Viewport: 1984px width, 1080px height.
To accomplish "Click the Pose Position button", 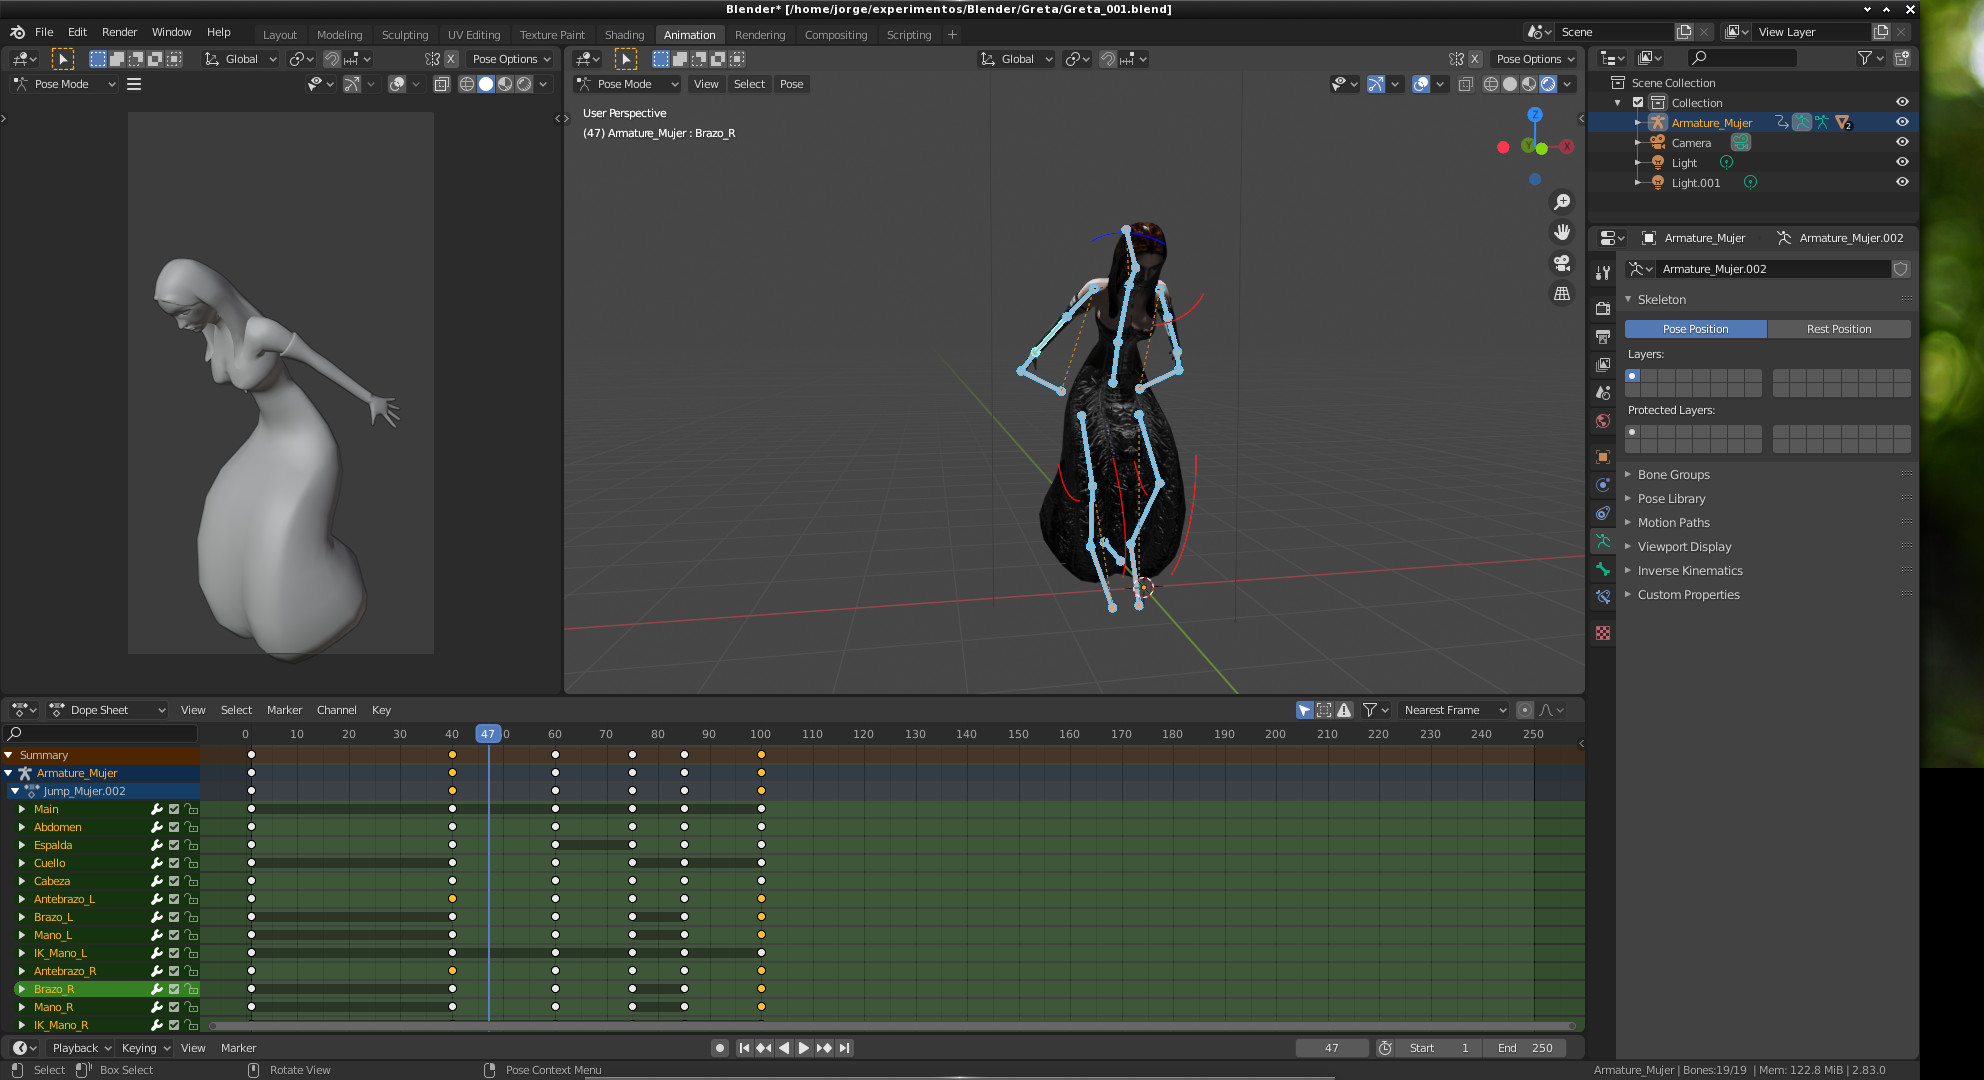I will tap(1694, 329).
